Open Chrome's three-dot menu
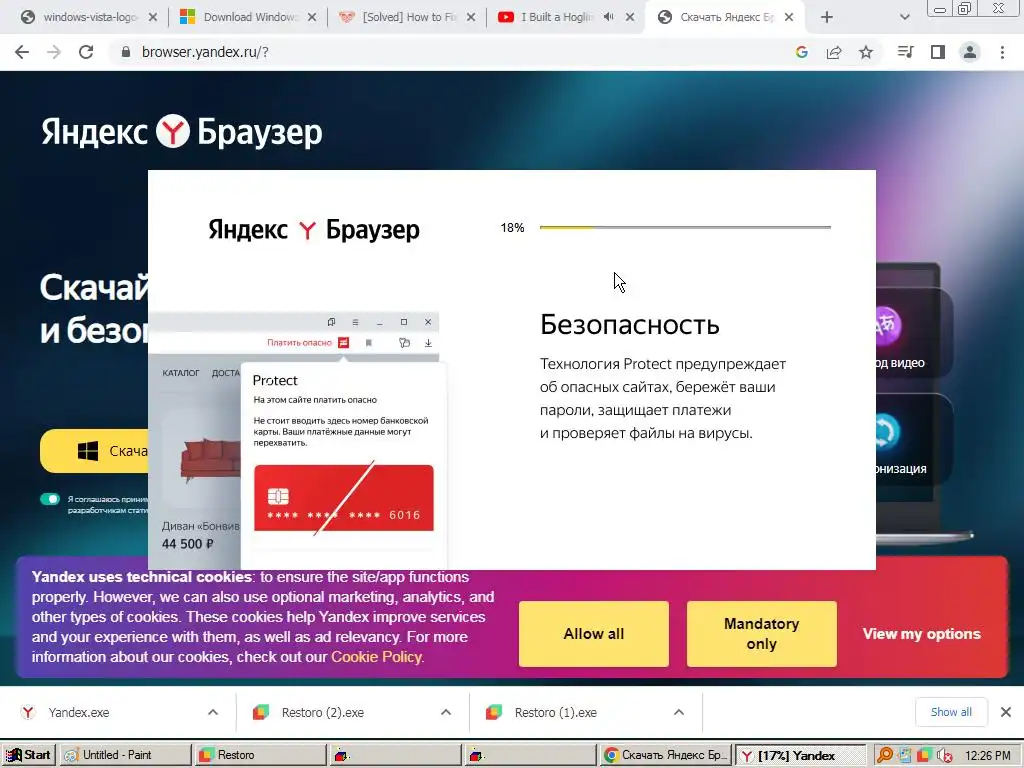The width and height of the screenshot is (1024, 768). coord(1002,52)
